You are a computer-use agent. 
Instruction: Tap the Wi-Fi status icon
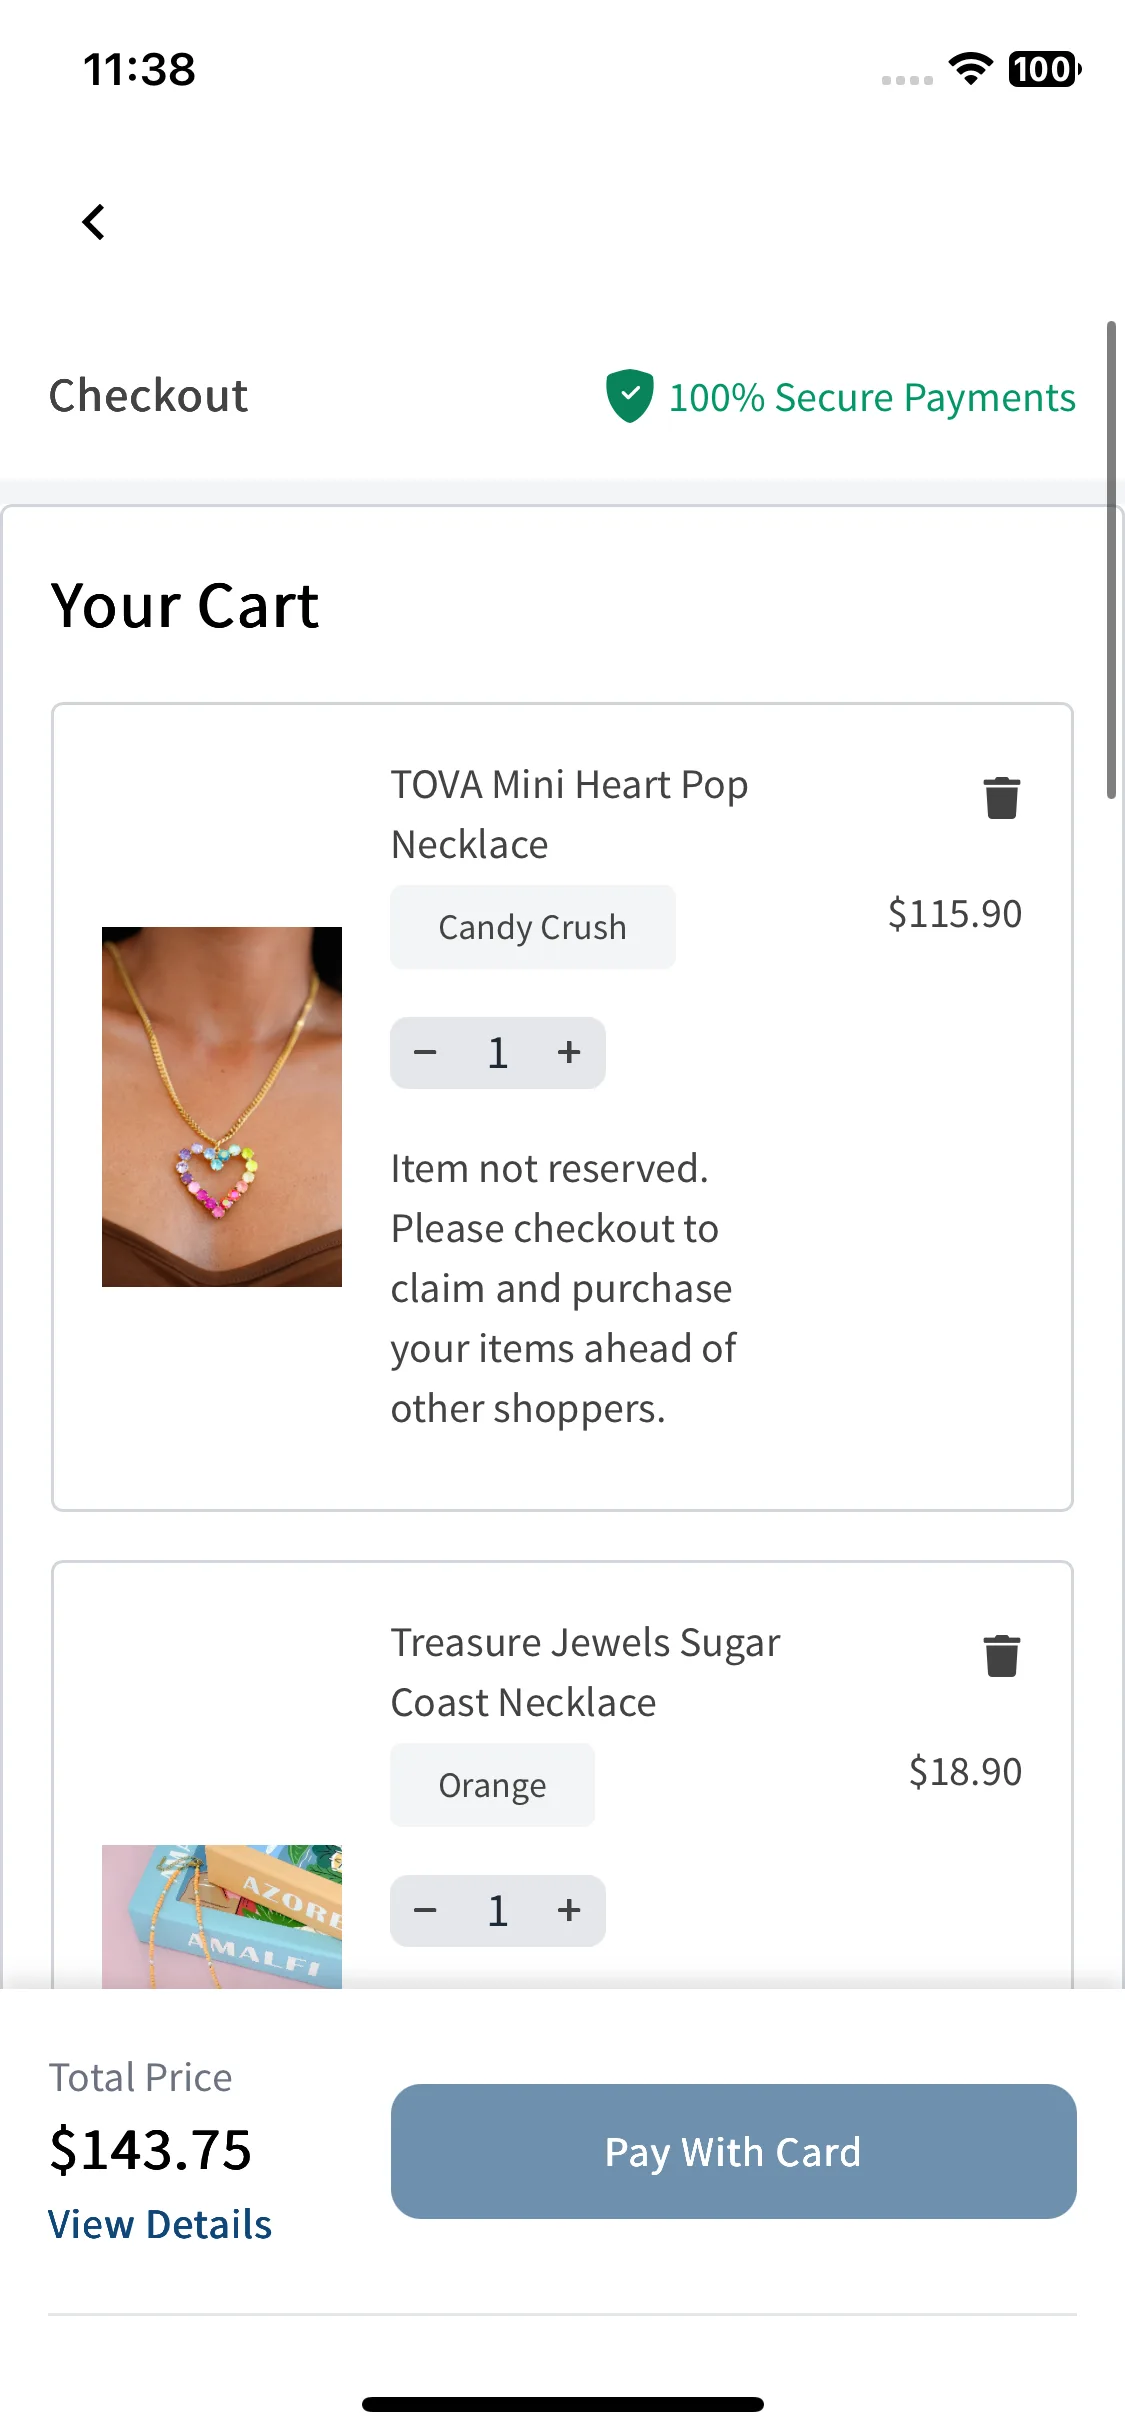click(x=970, y=69)
